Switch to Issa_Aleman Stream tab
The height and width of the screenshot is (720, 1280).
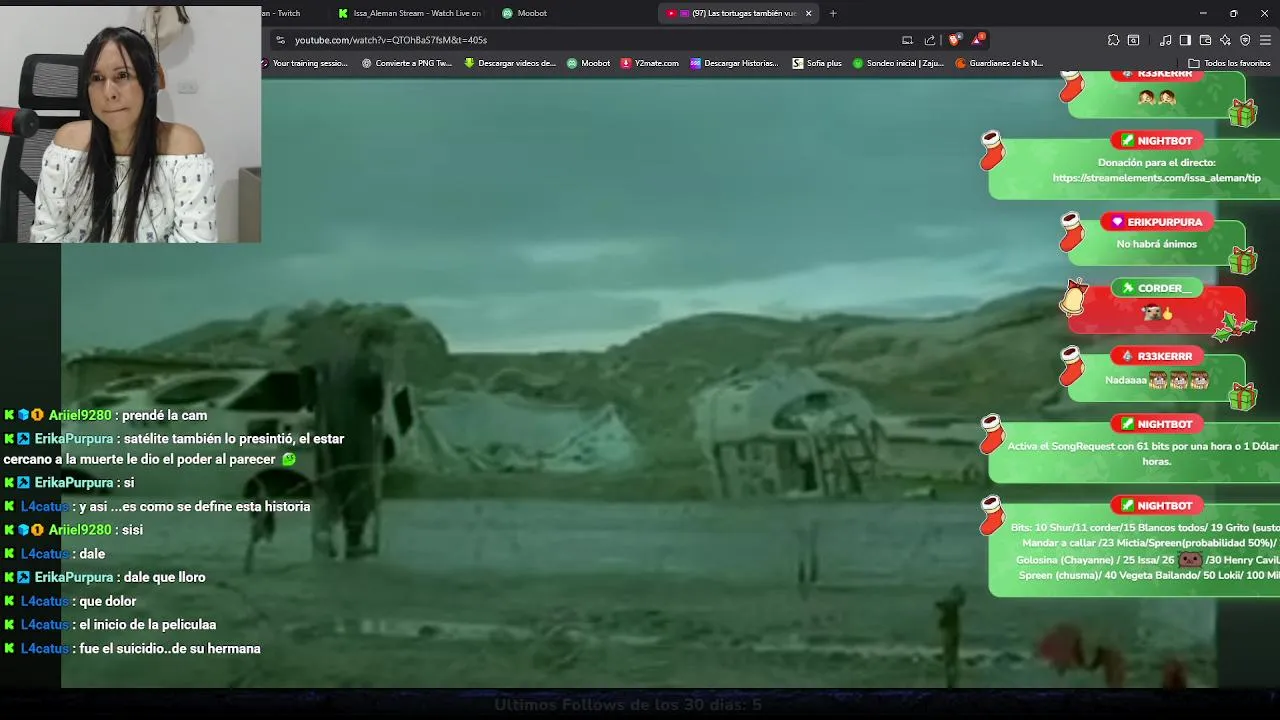click(410, 13)
